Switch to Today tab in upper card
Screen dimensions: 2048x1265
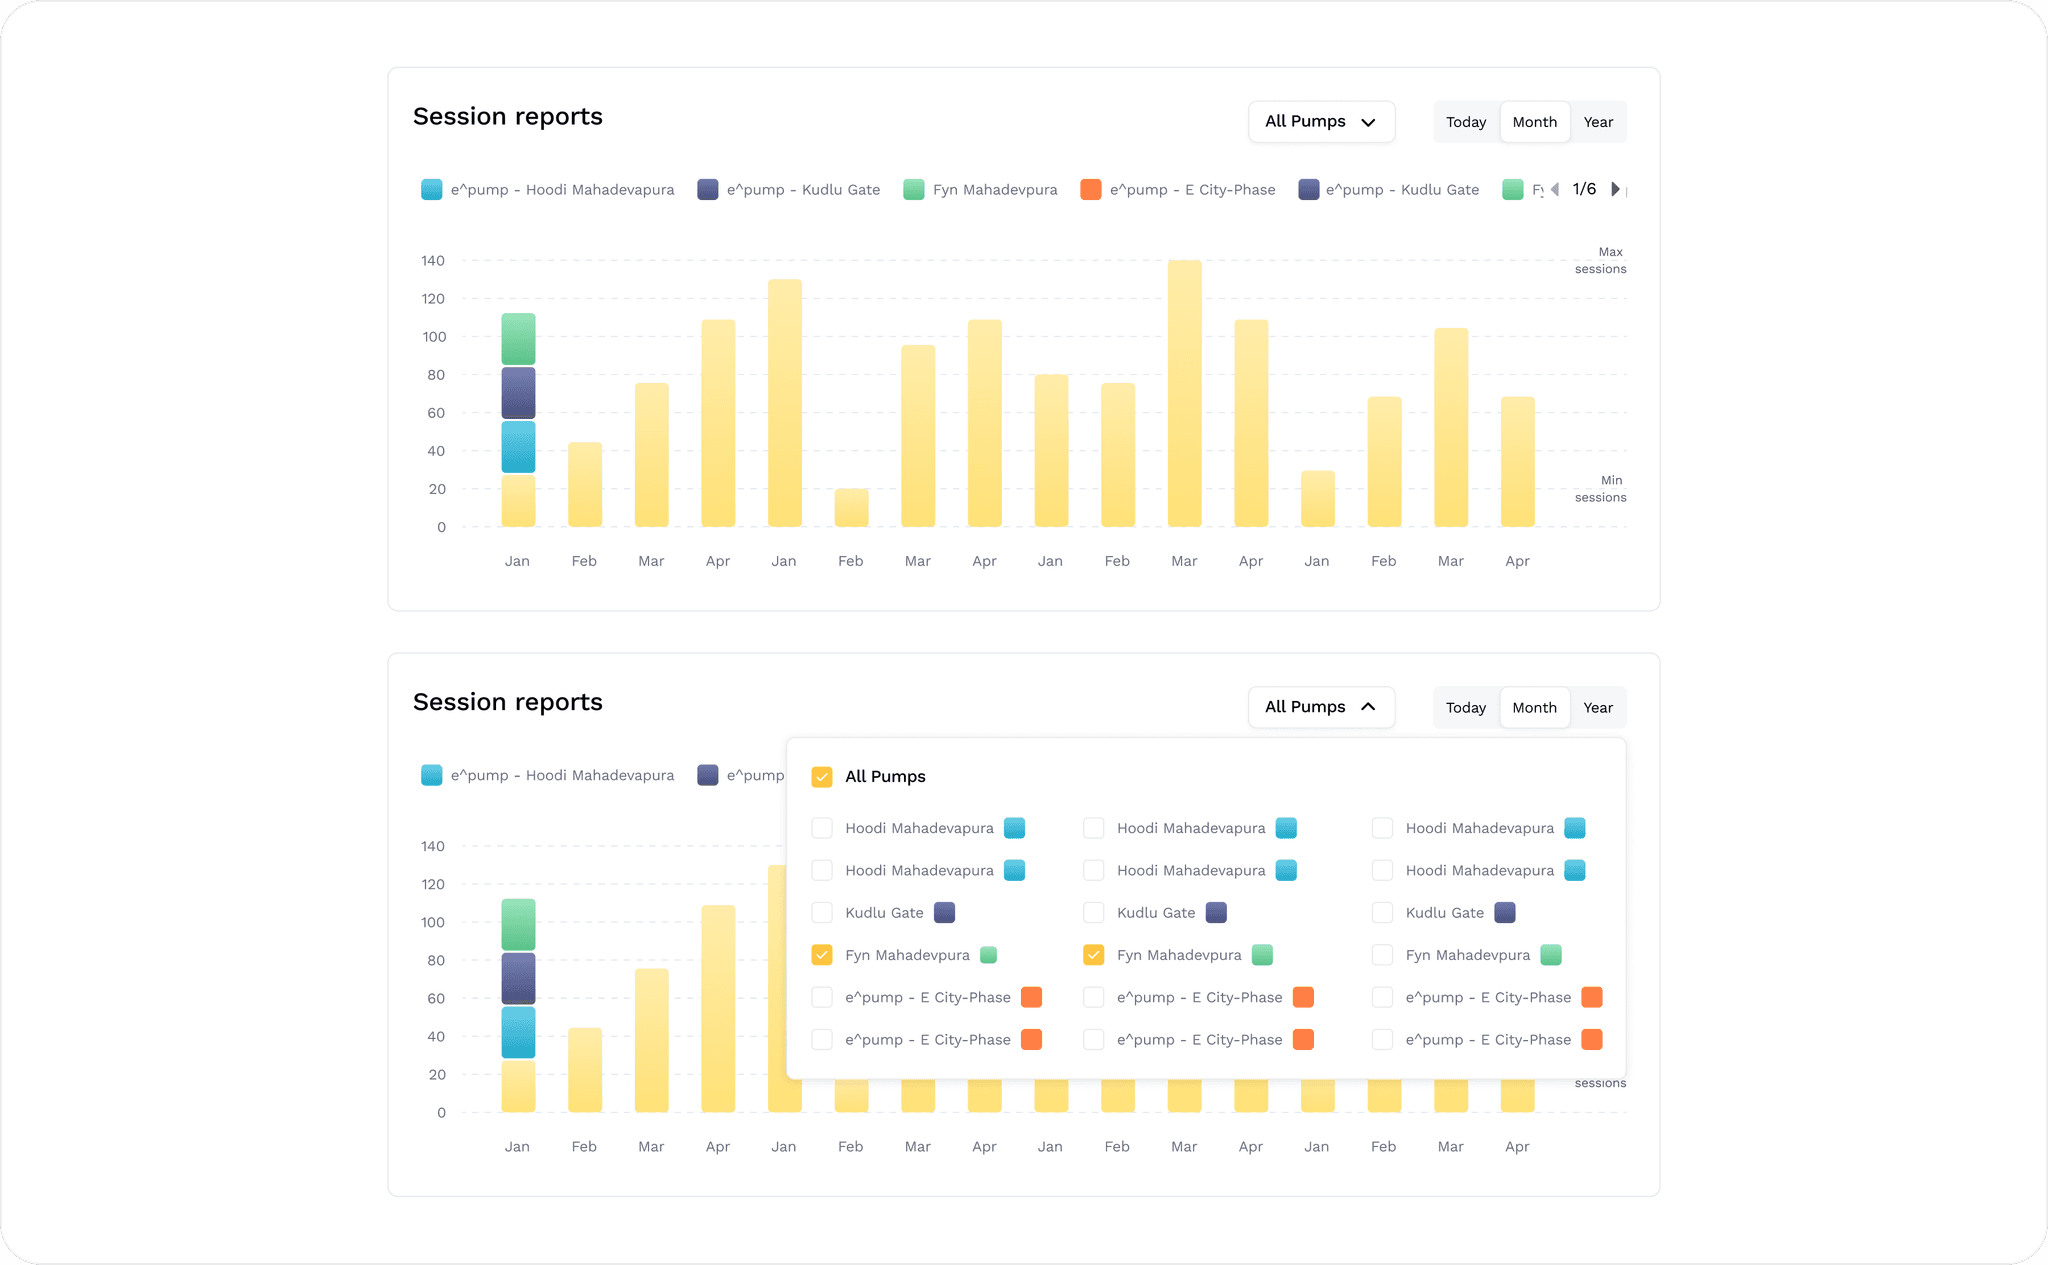[1466, 122]
